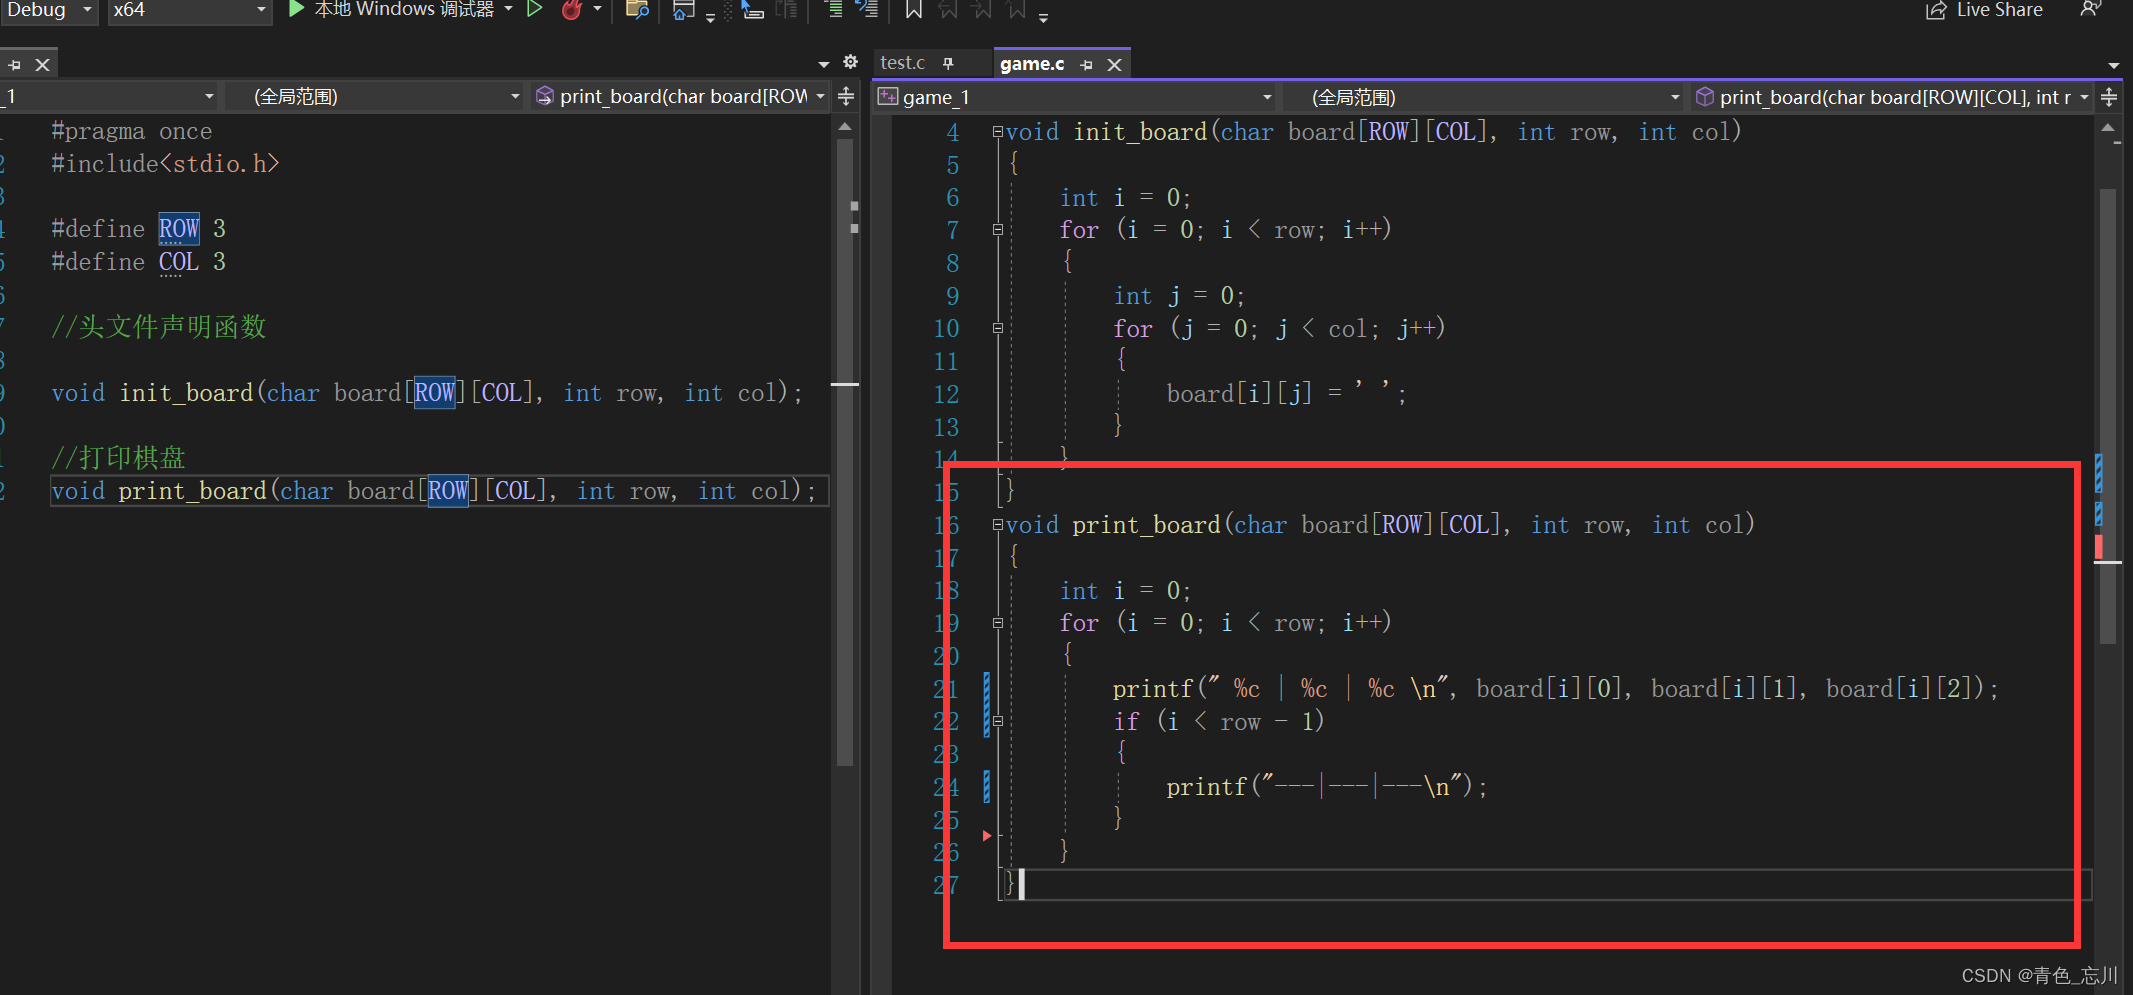Click the decrease indent toolbar icon
The height and width of the screenshot is (995, 2133).
832,10
